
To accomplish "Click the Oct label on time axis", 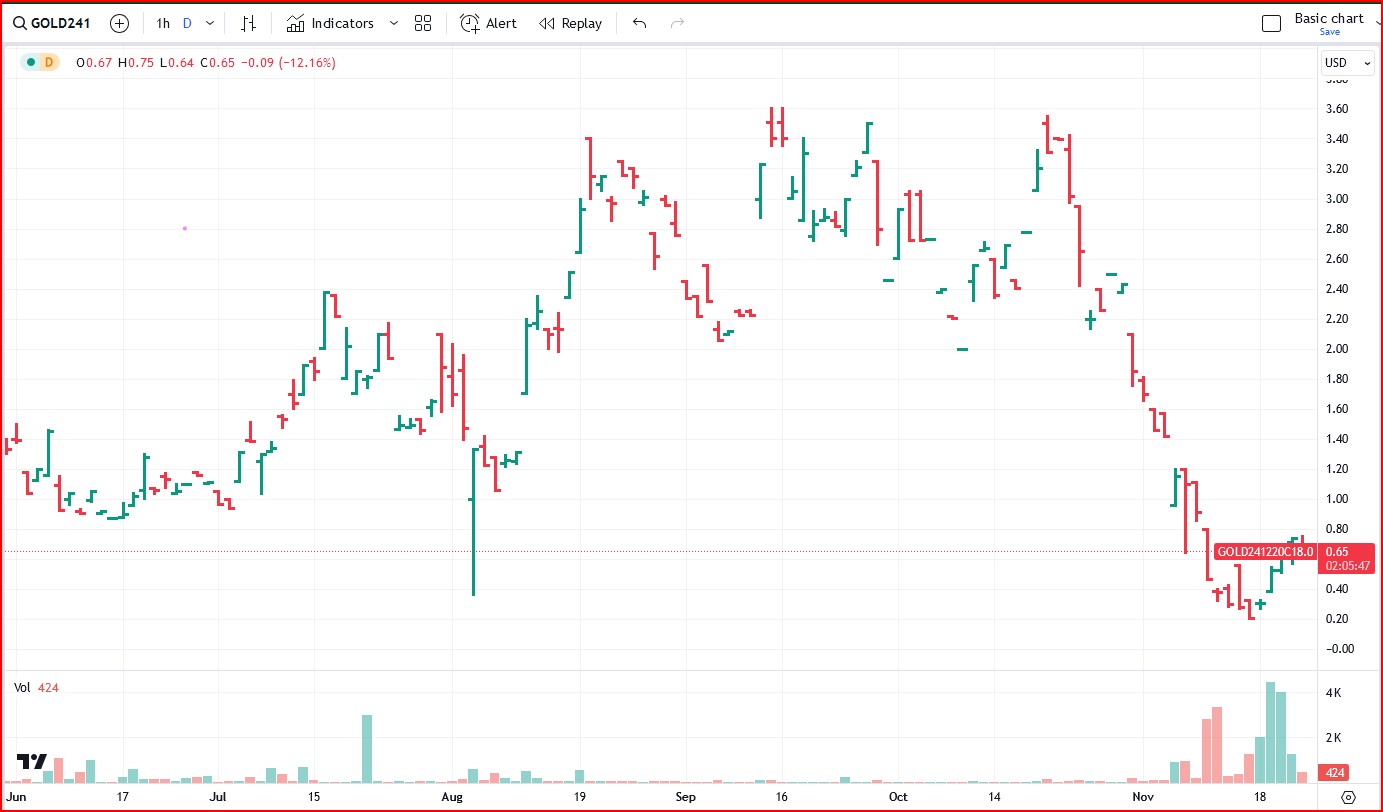I will [x=898, y=797].
